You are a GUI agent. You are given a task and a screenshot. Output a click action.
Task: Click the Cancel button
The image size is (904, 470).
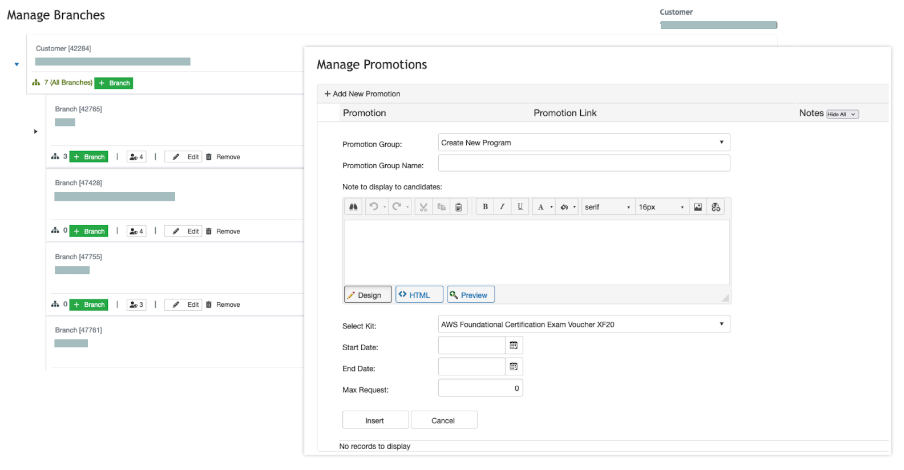pyautogui.click(x=443, y=420)
